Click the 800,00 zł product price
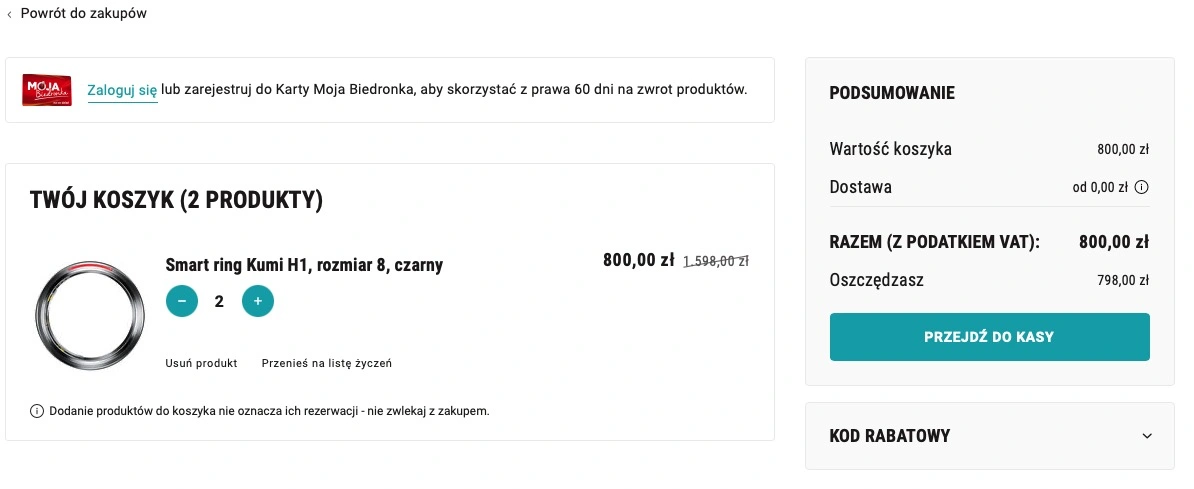This screenshot has width=1194, height=489. click(x=638, y=260)
